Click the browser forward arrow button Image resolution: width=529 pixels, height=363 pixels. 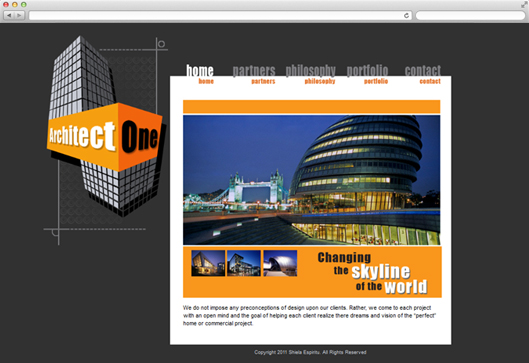pyautogui.click(x=19, y=15)
